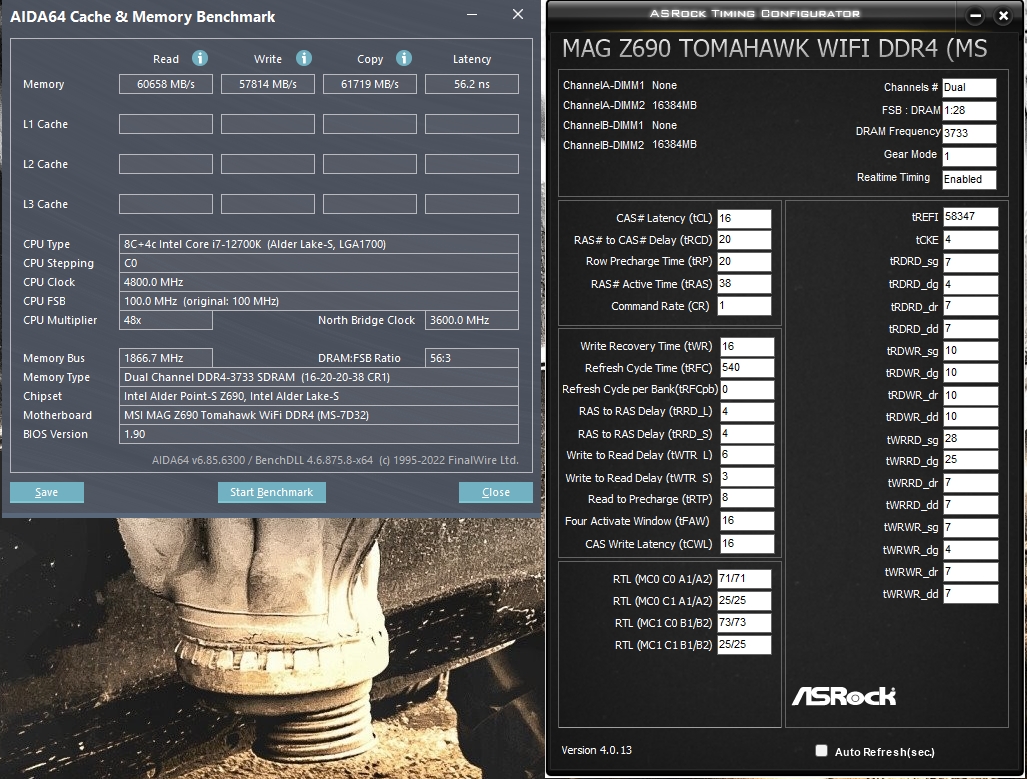Click the Row Precharge Time (tRP) field
The height and width of the screenshot is (779, 1027).
[x=744, y=261]
